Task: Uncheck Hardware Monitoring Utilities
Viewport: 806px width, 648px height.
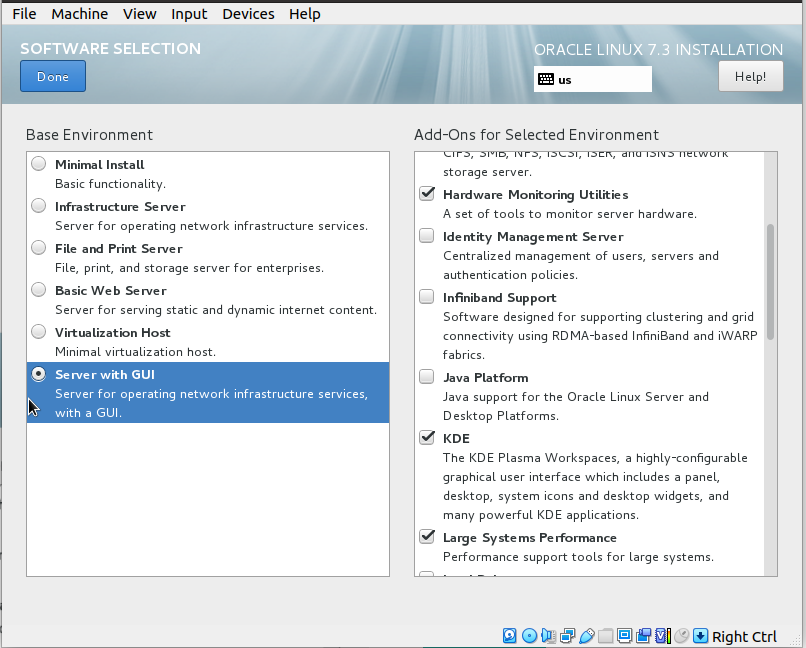Action: point(427,194)
